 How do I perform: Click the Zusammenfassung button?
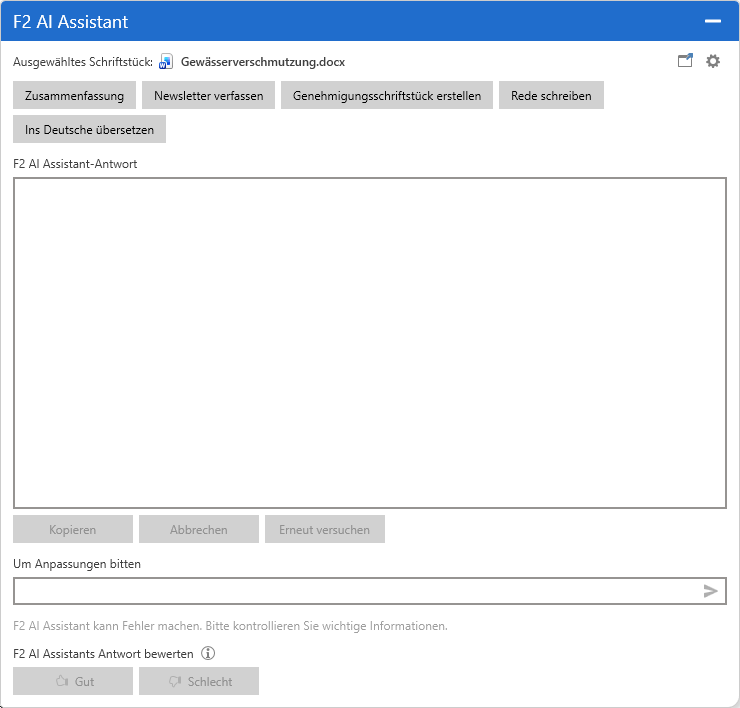(x=75, y=95)
